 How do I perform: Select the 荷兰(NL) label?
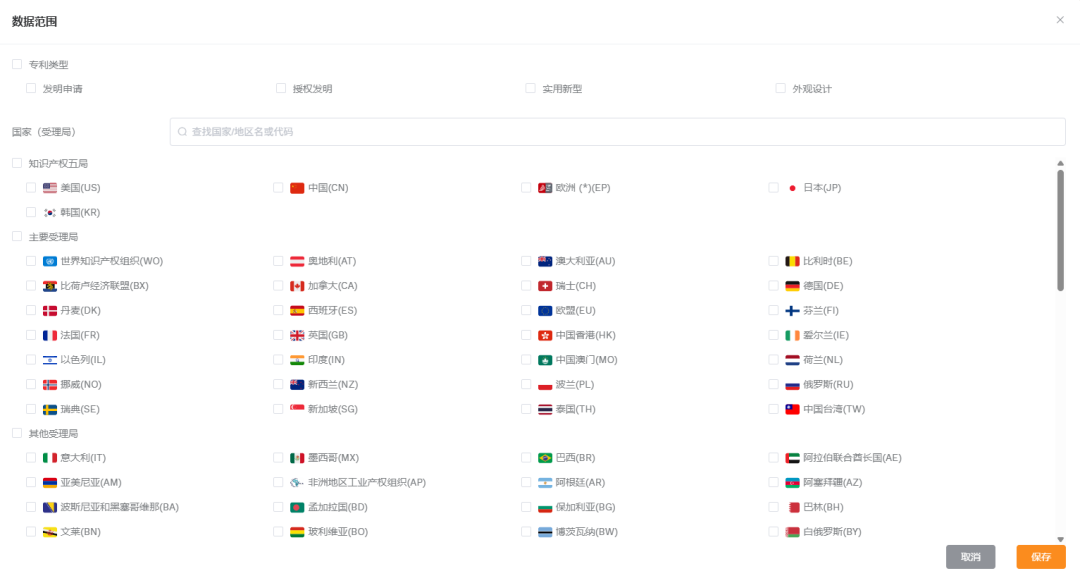point(823,360)
